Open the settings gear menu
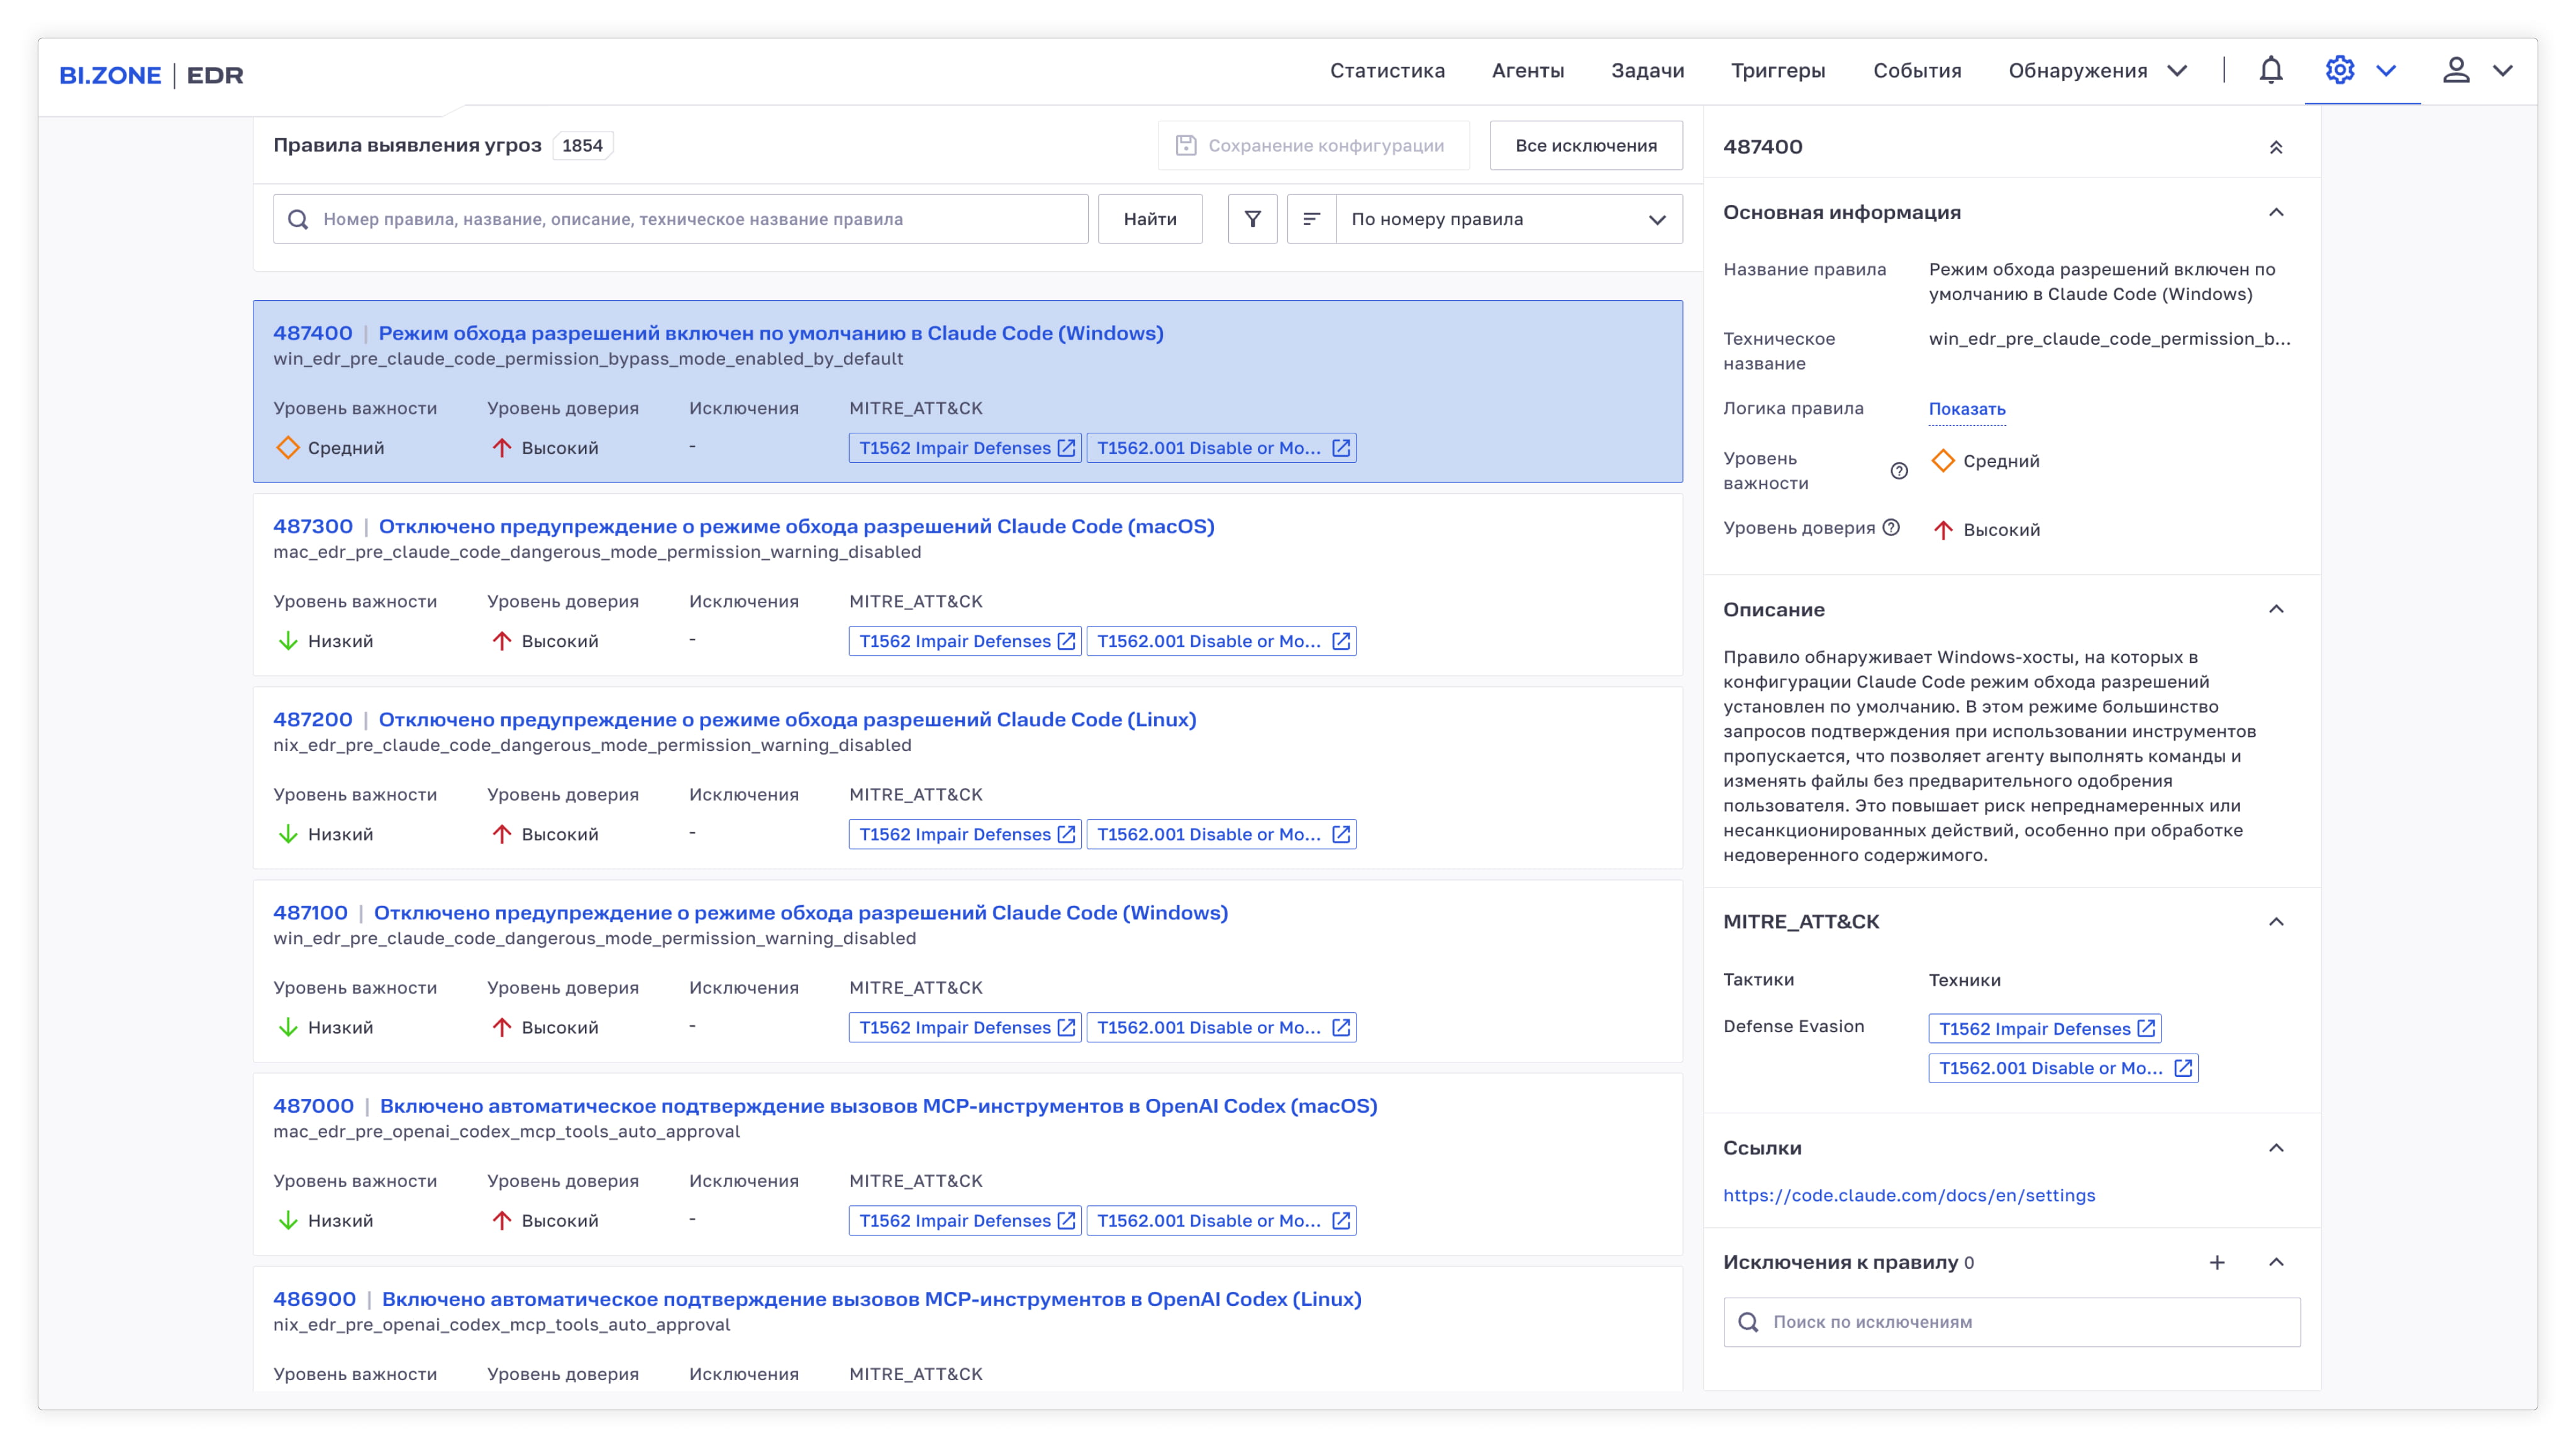The width and height of the screenshot is (2576, 1448). 2340,71
